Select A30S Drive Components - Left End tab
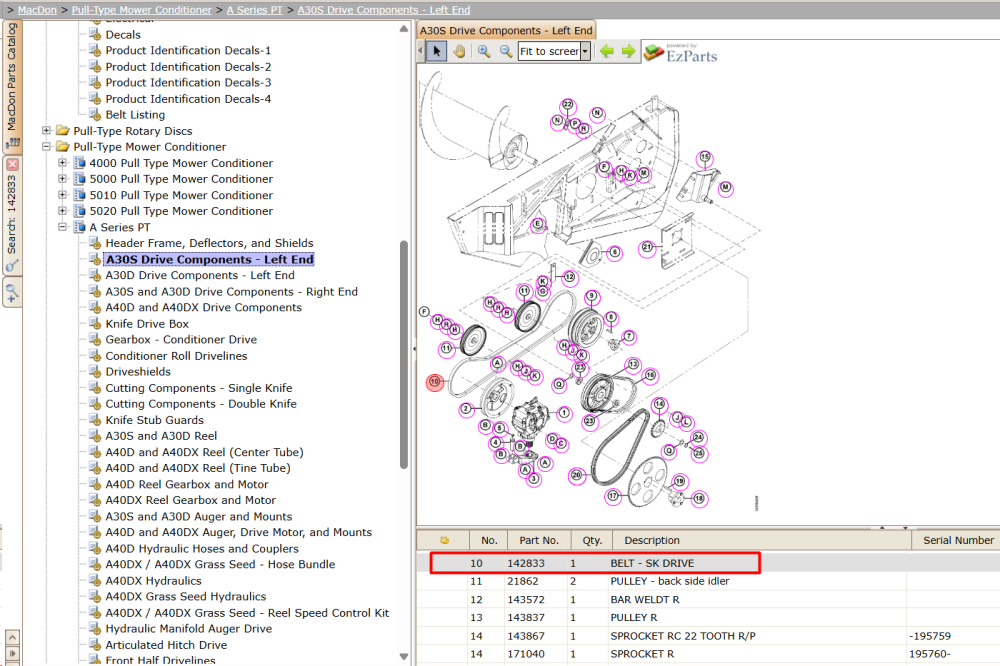The width and height of the screenshot is (1000, 666). [x=506, y=30]
